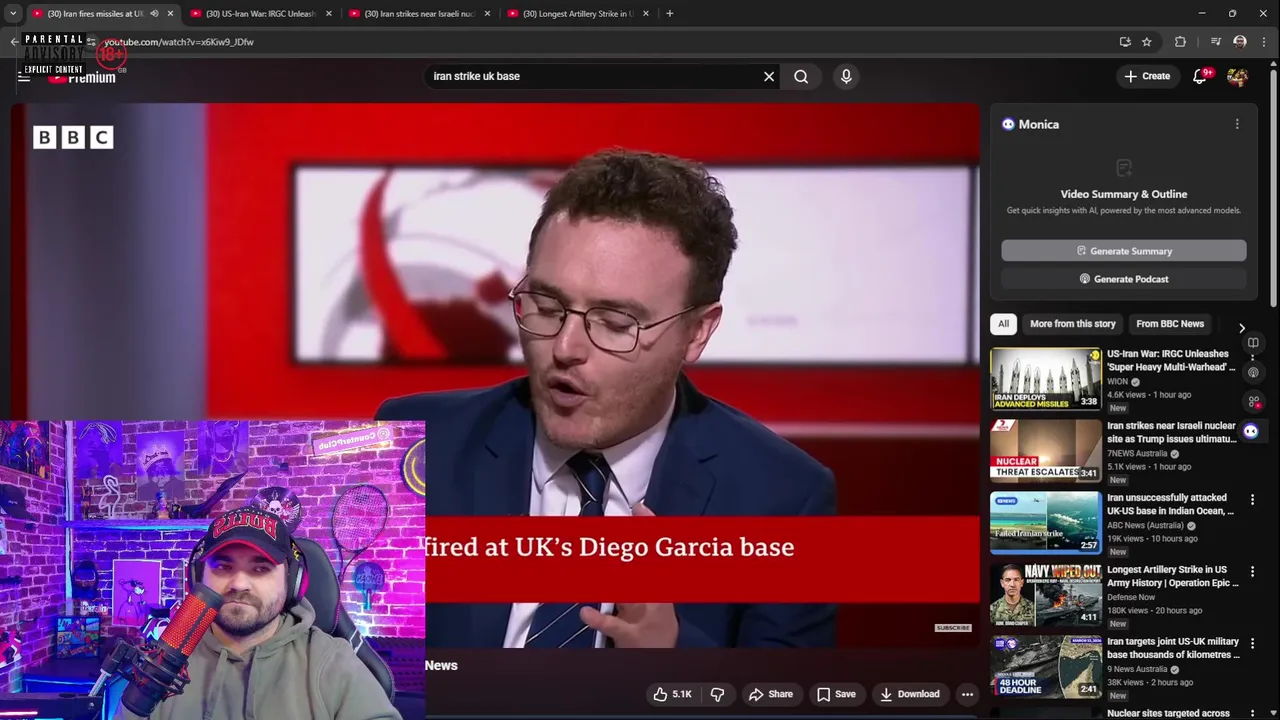Close the Iran fires missiles tab
Screen dimensions: 1280x720
[170, 13]
